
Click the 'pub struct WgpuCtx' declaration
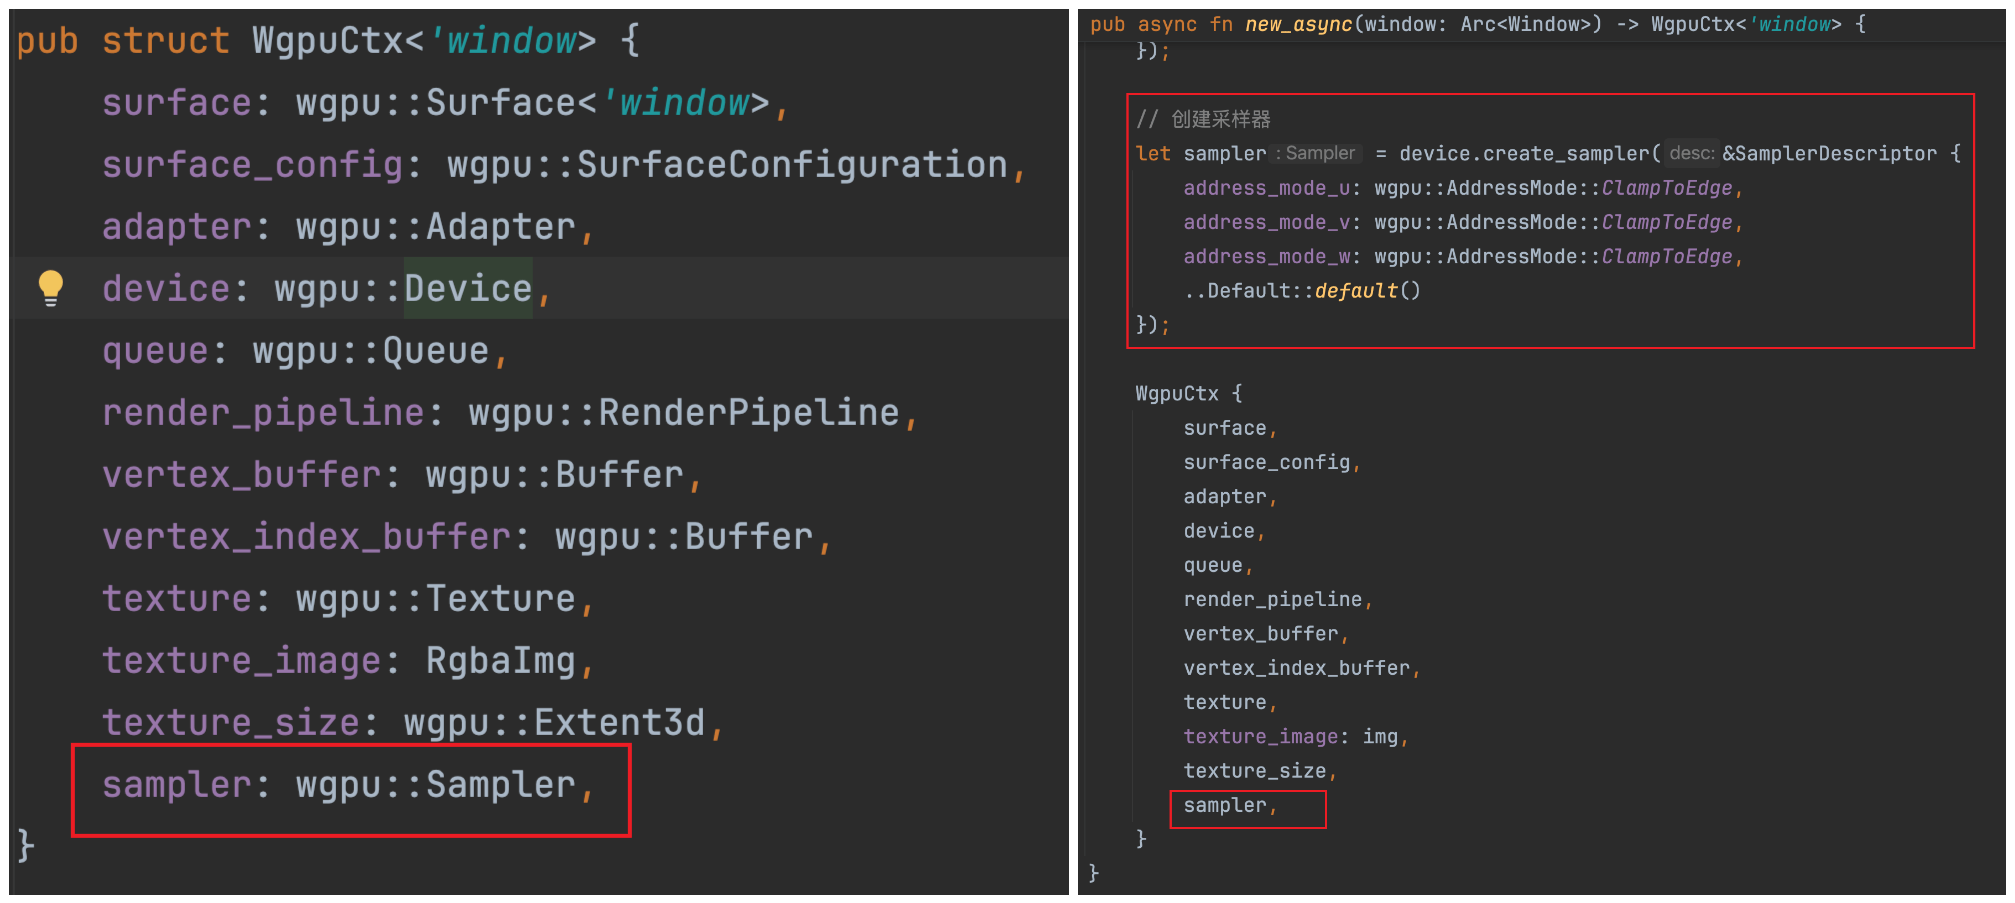coord(327,41)
